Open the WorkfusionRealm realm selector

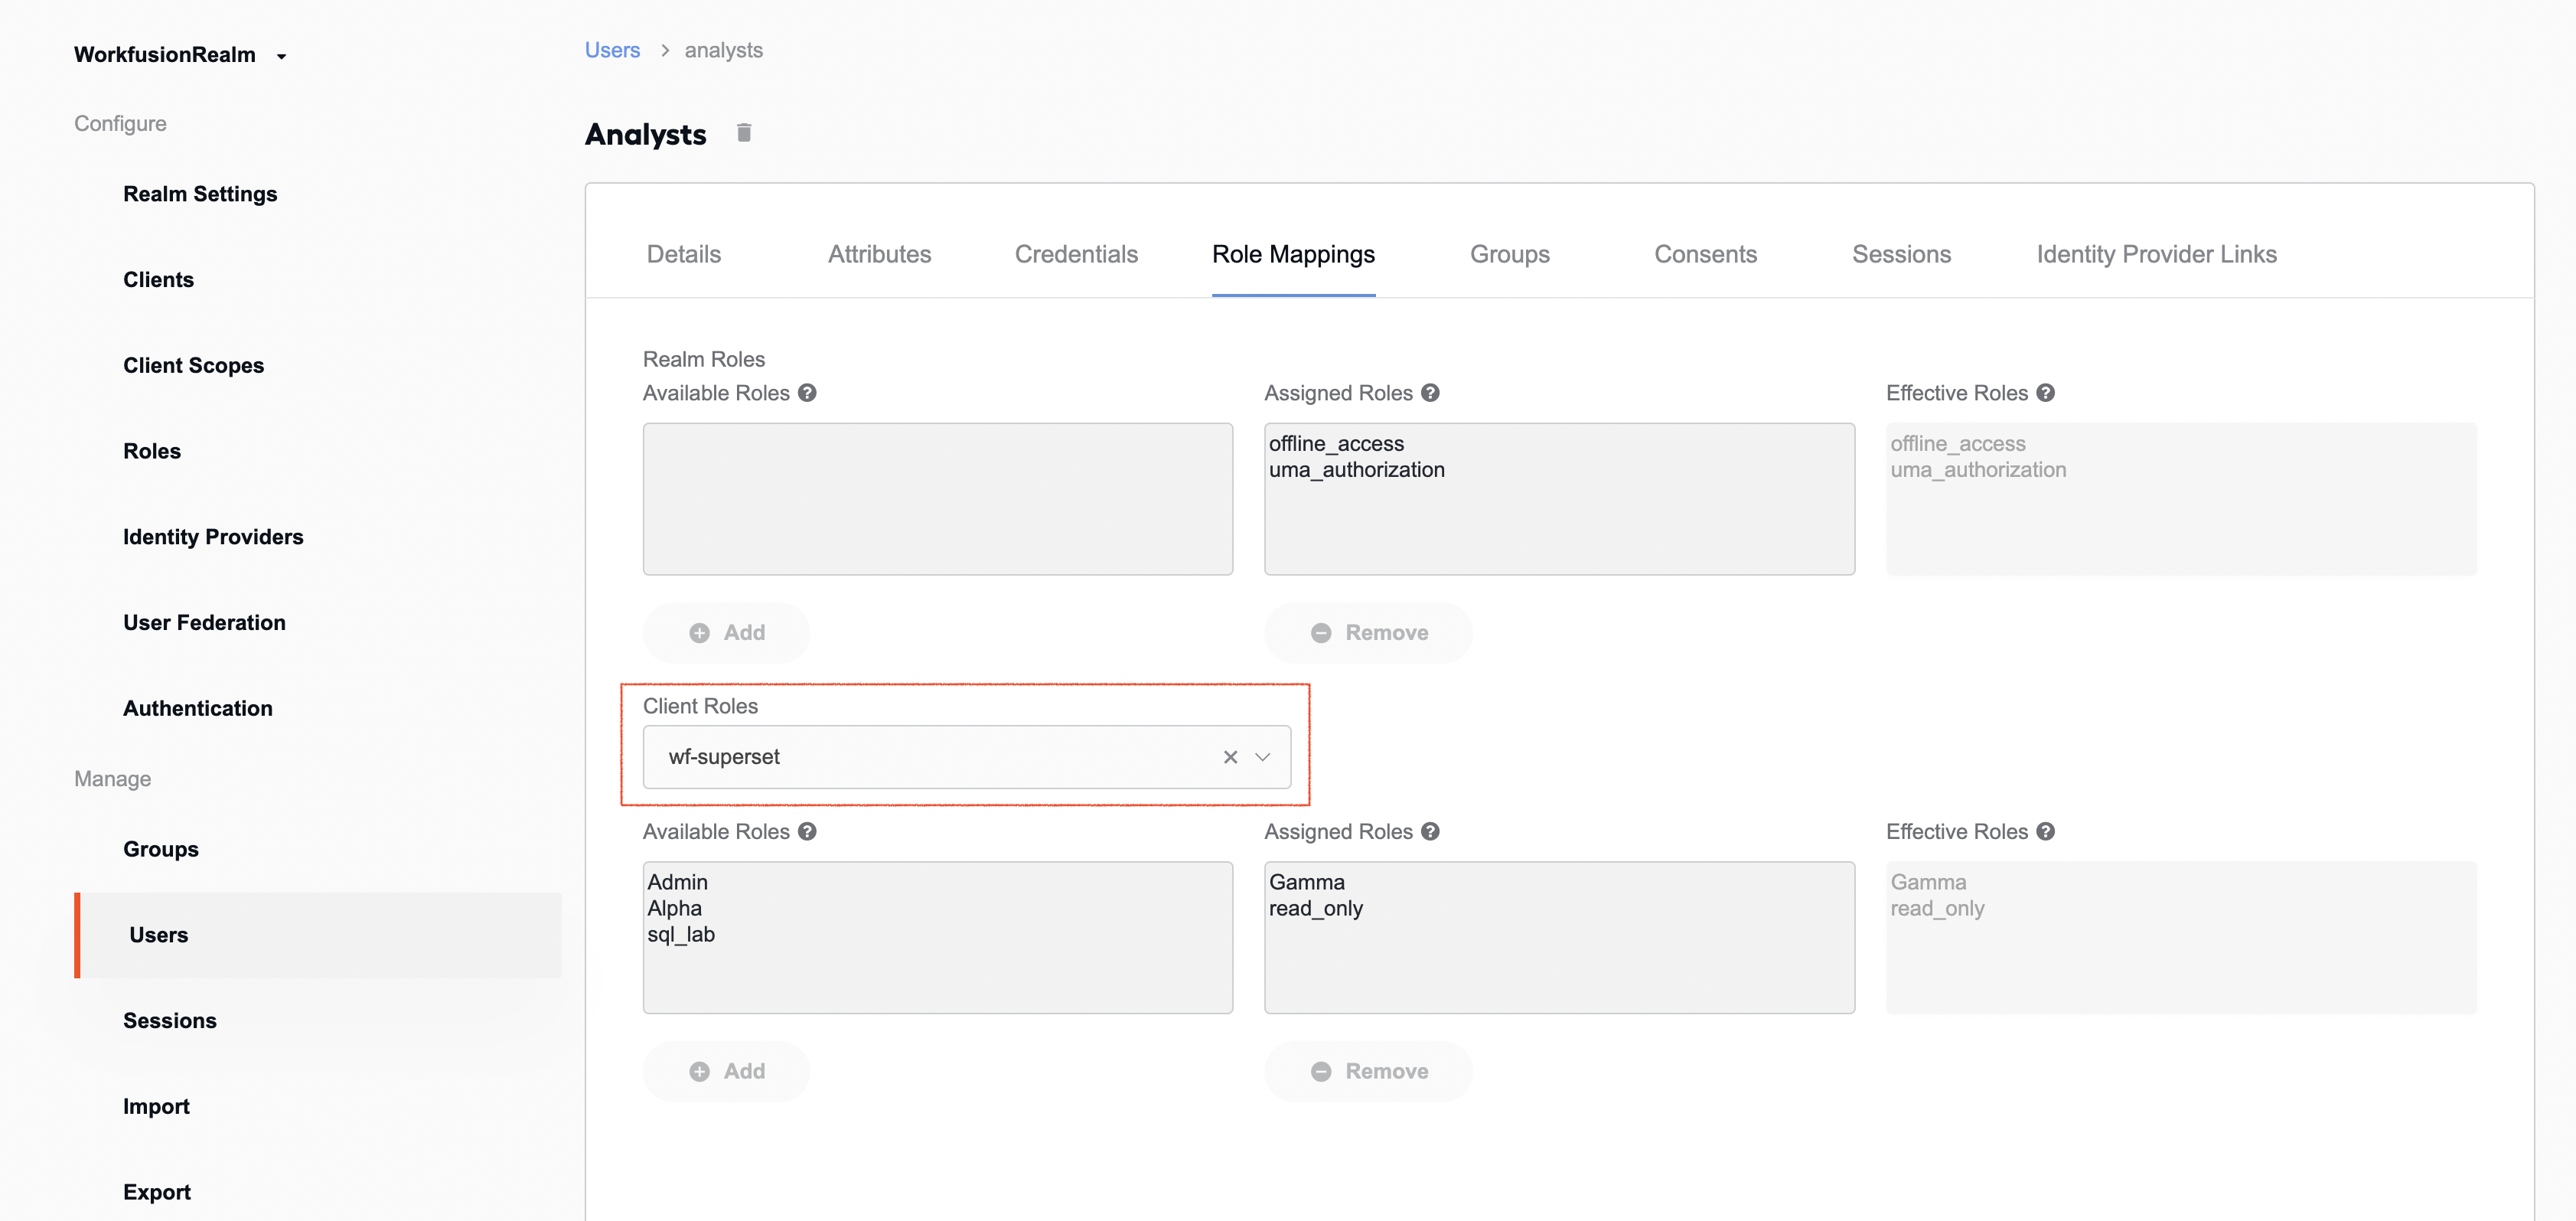180,55
